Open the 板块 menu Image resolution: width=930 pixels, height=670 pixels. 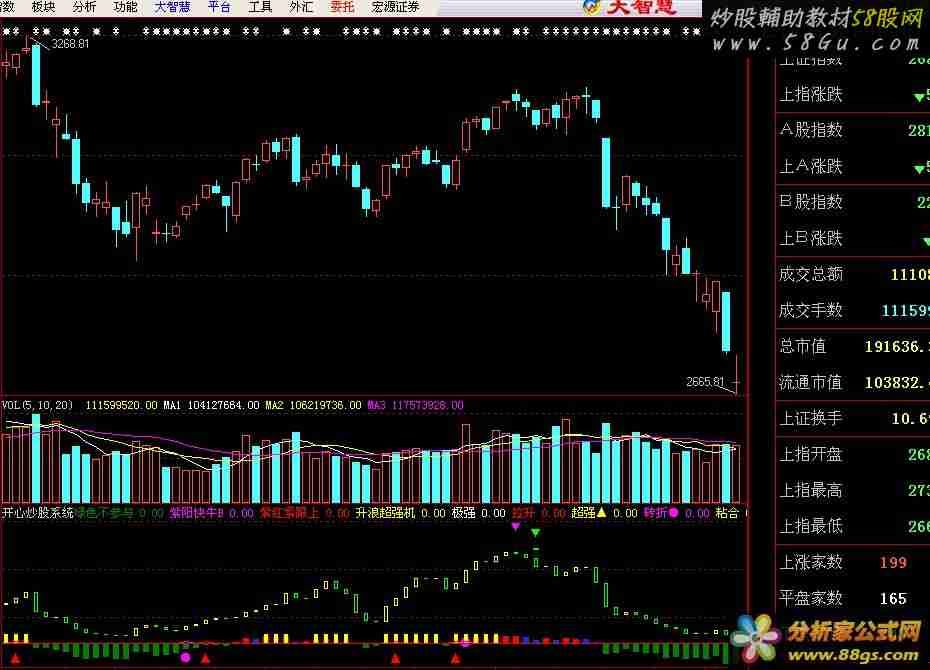tap(43, 7)
